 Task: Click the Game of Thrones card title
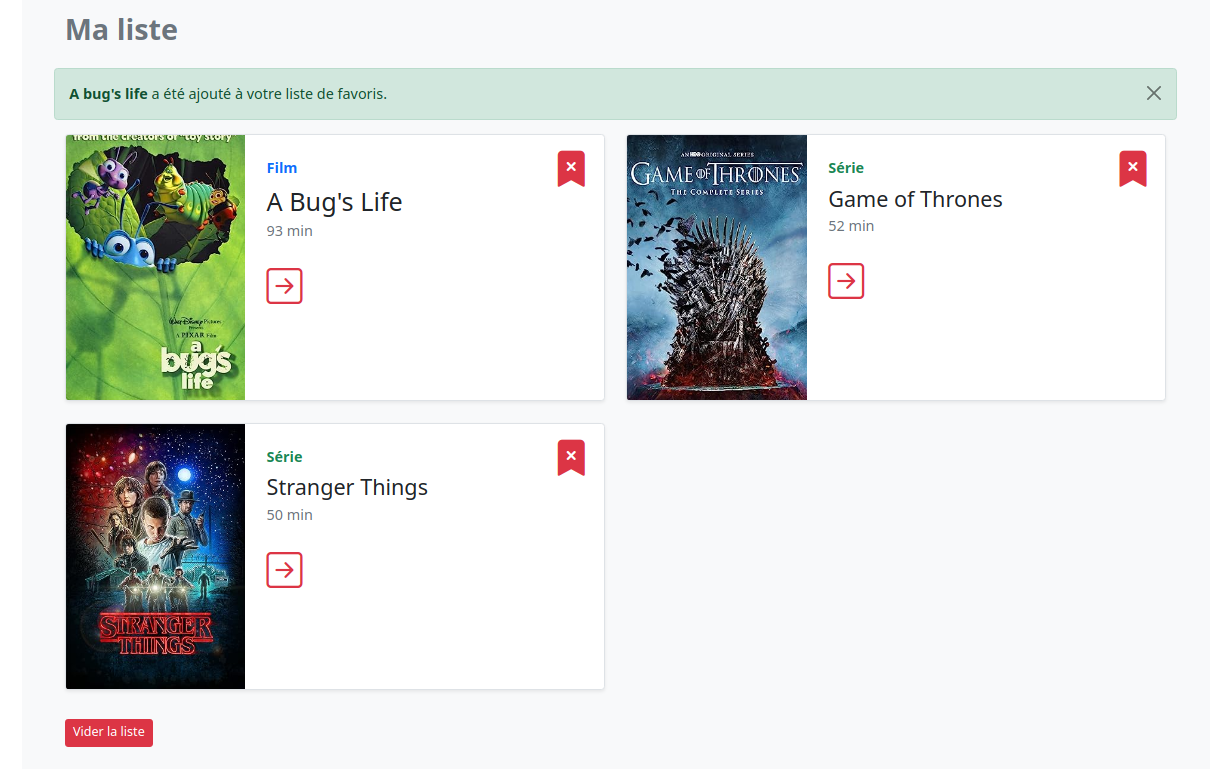click(x=915, y=199)
